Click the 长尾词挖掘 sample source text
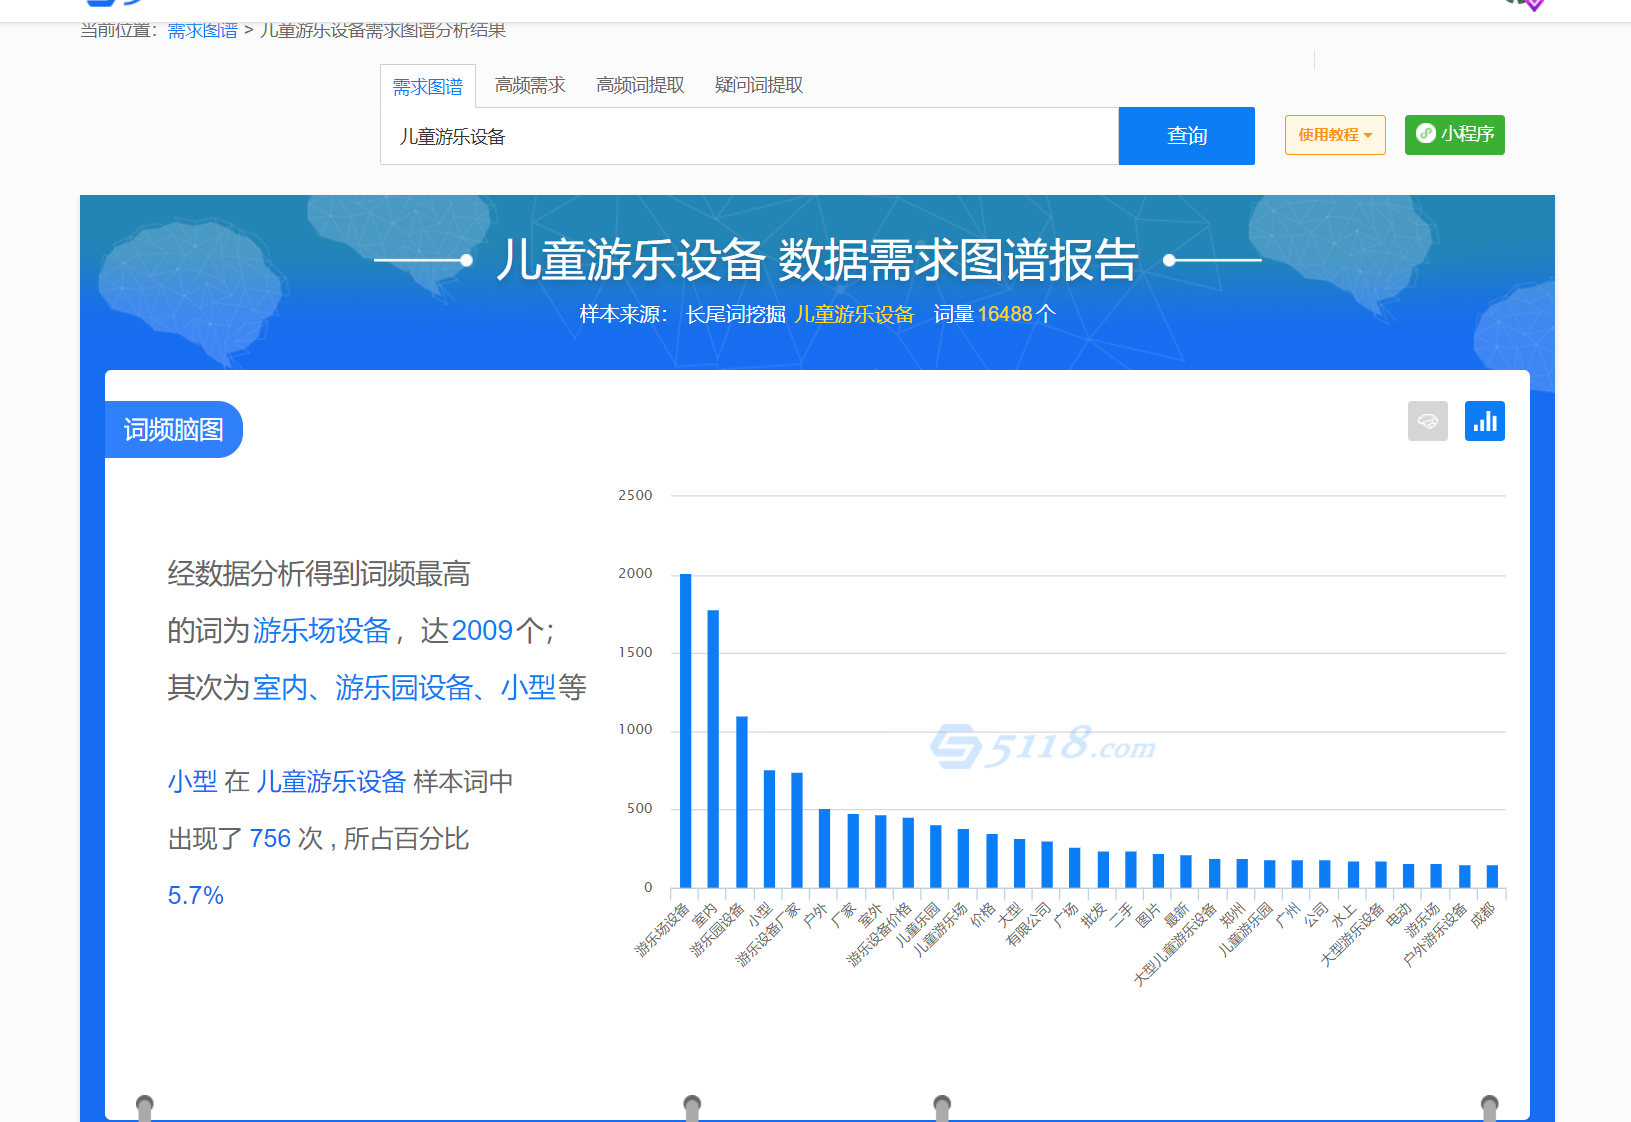Screen dimensions: 1631x1122 736,314
